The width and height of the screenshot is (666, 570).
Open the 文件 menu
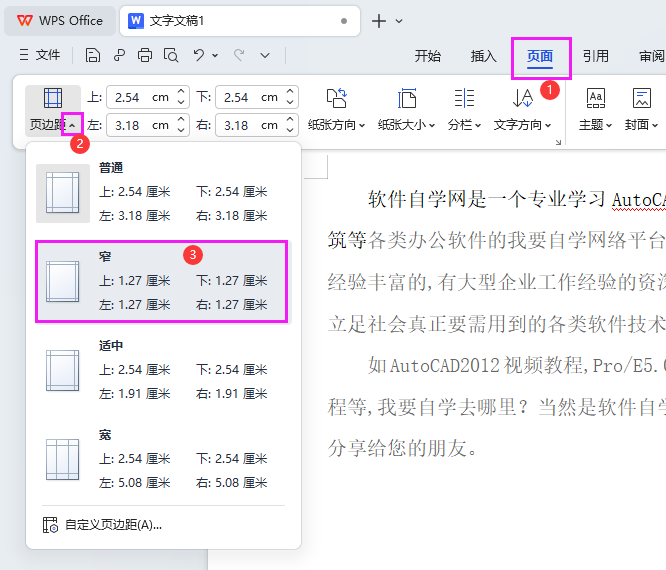[48, 55]
